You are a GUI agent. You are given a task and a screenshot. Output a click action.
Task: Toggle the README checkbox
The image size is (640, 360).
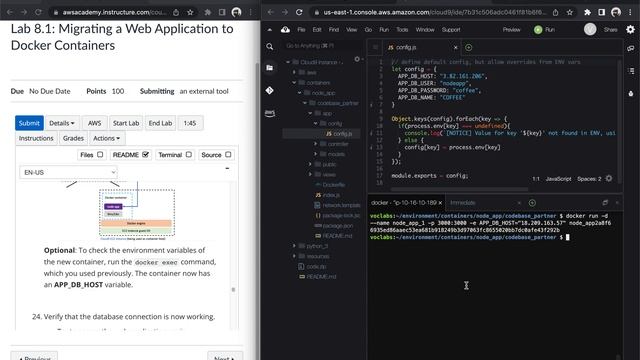point(146,154)
